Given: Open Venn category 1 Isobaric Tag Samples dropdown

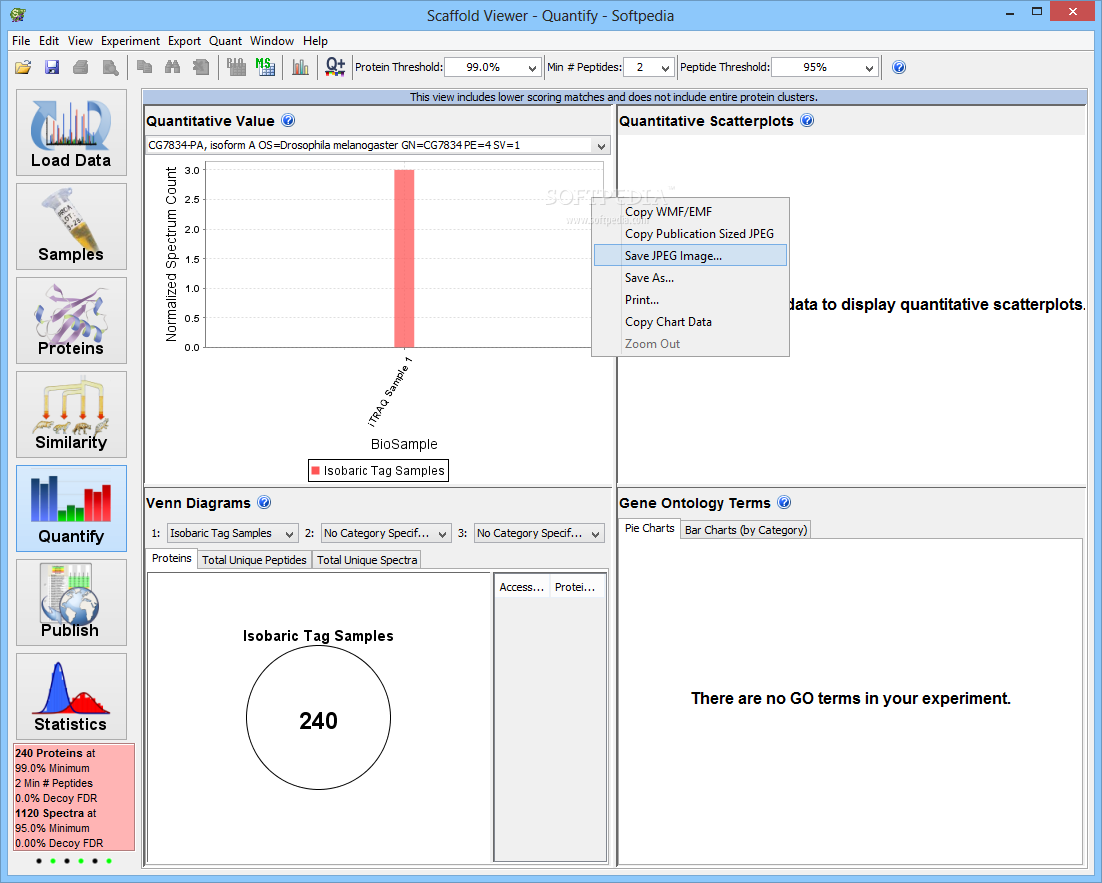Looking at the screenshot, I should pyautogui.click(x=233, y=534).
